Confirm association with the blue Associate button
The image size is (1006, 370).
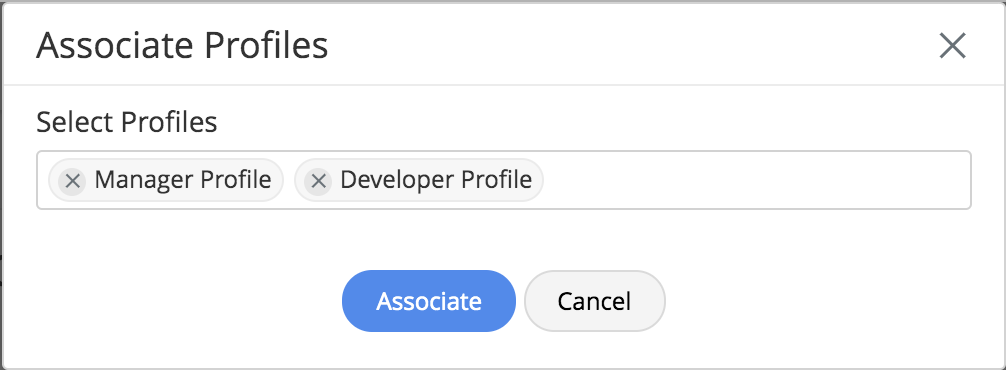click(x=429, y=301)
